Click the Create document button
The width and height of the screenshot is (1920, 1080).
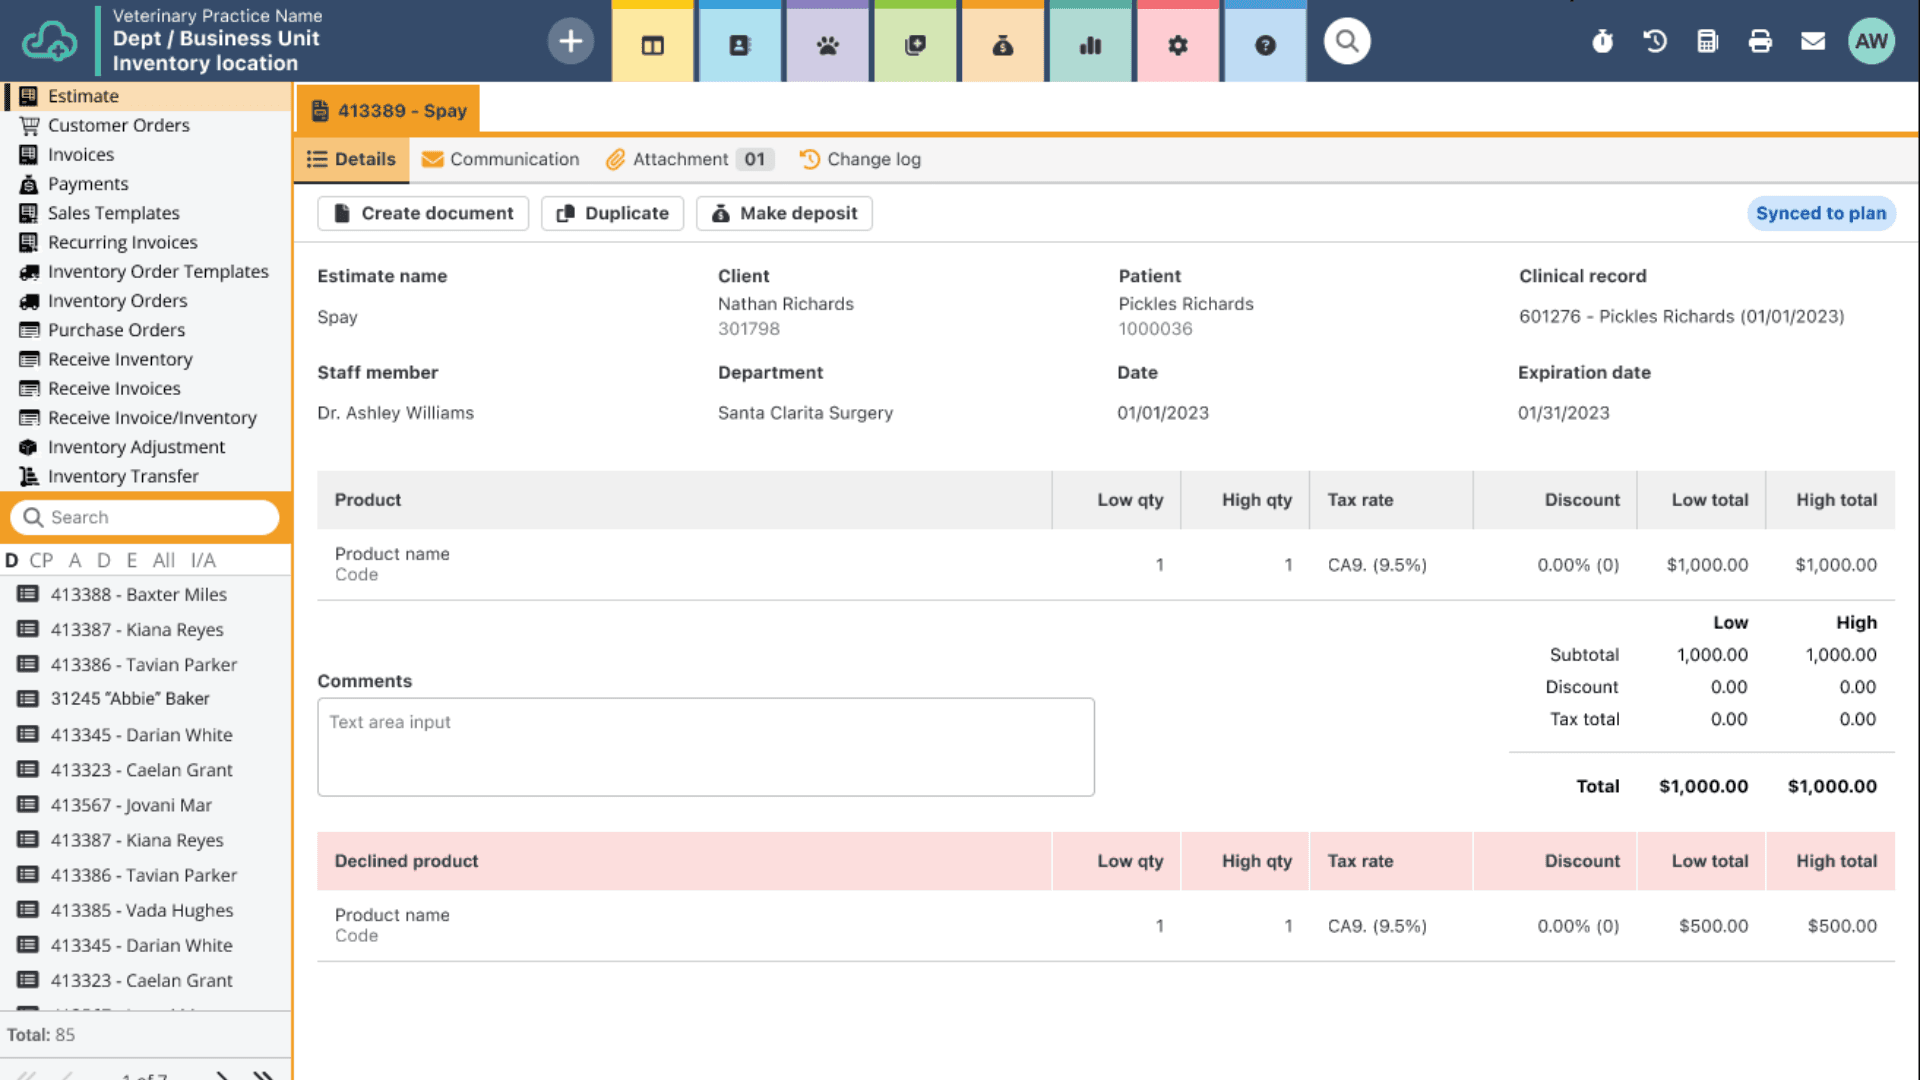tap(423, 213)
